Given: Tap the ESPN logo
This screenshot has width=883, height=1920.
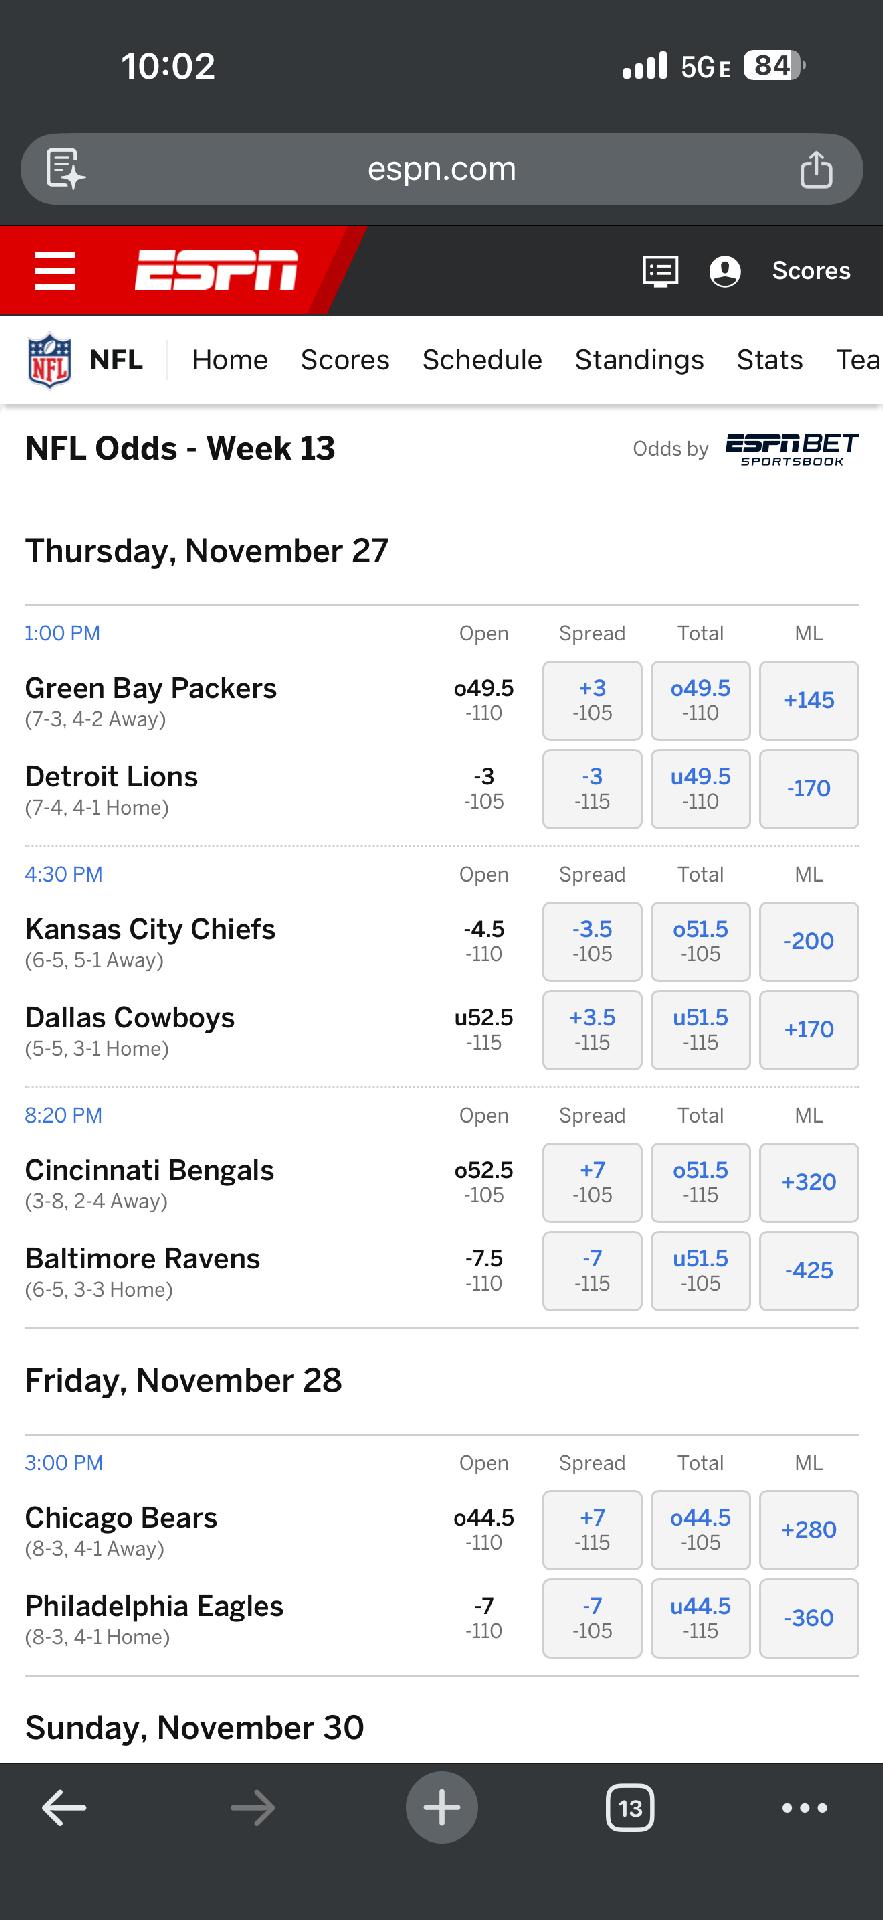Looking at the screenshot, I should click(216, 271).
